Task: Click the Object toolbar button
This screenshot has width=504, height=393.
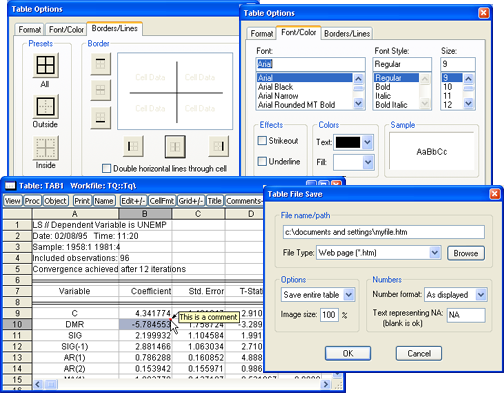Action: 56,201
